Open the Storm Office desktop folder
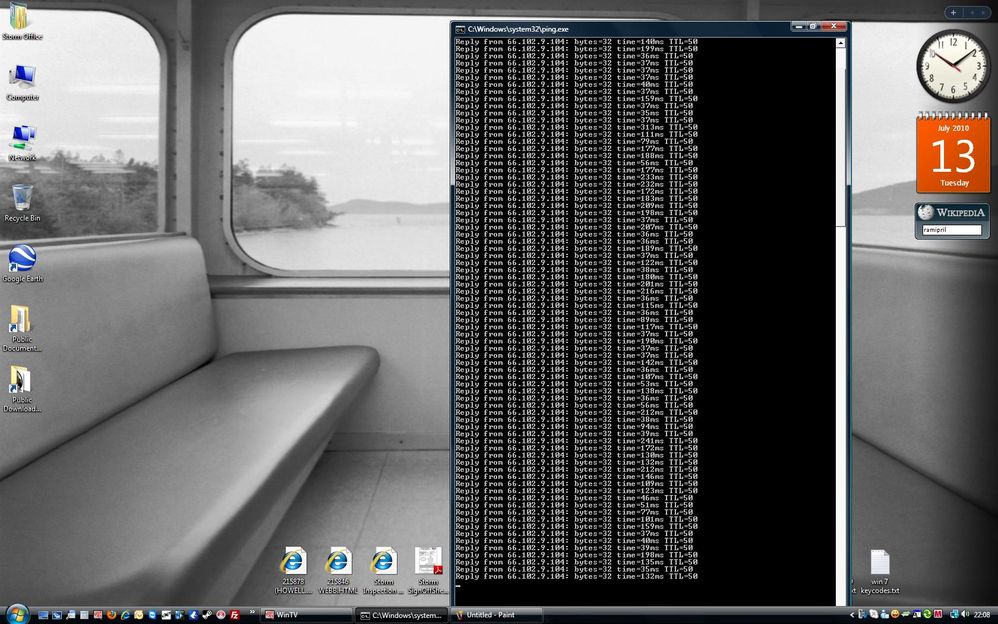Screen dimensions: 998x624 tap(20, 19)
